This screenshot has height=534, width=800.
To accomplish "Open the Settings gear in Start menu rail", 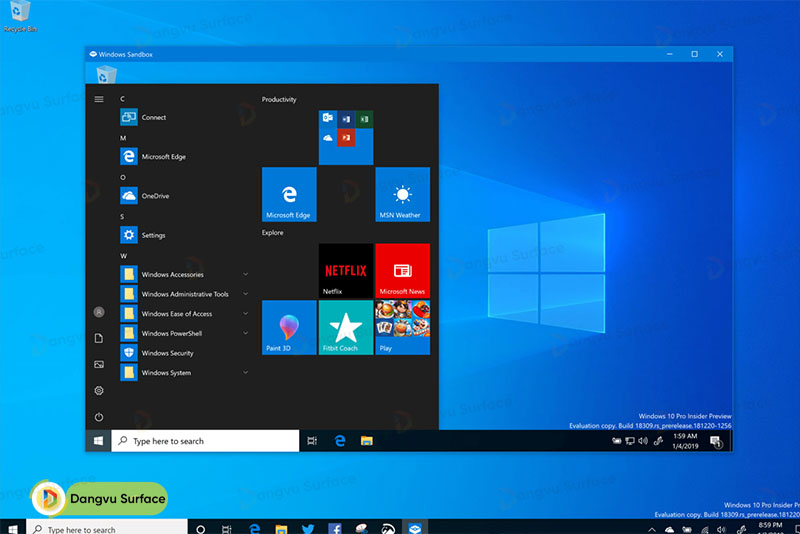I will (99, 391).
